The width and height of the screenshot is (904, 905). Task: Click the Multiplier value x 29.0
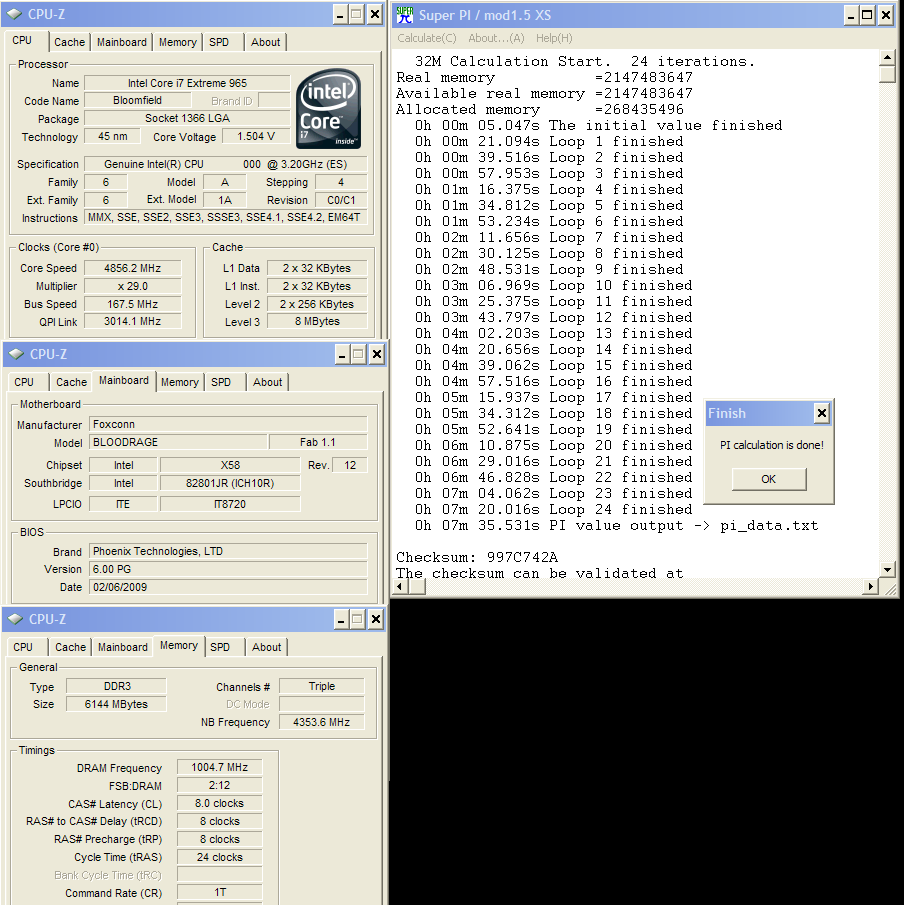click(132, 286)
